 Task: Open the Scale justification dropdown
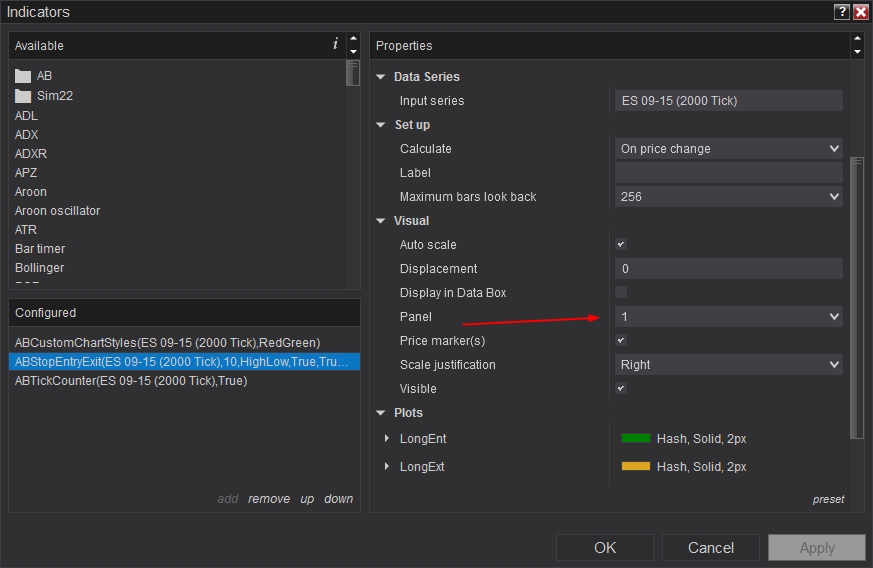[729, 365]
